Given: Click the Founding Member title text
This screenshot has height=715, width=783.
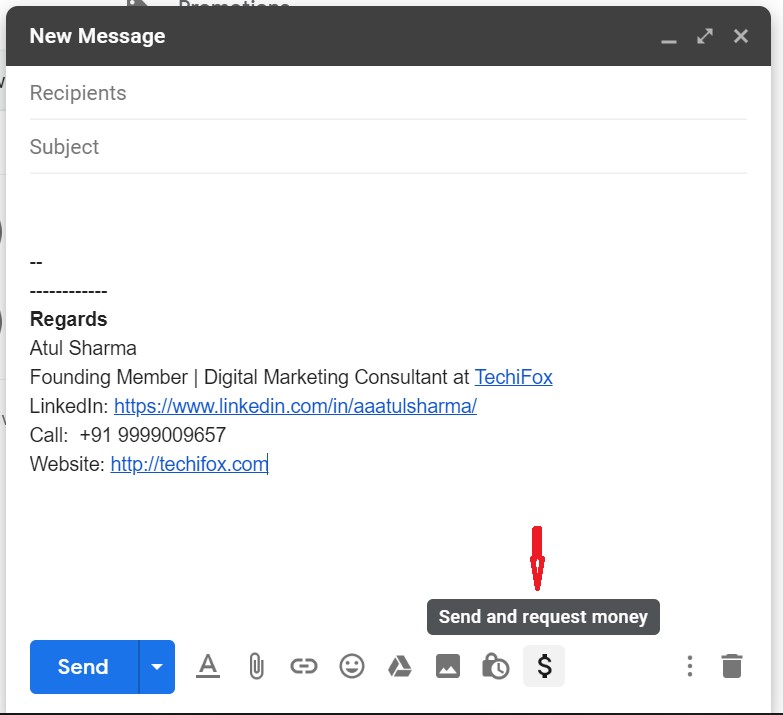Looking at the screenshot, I should pyautogui.click(x=109, y=377).
